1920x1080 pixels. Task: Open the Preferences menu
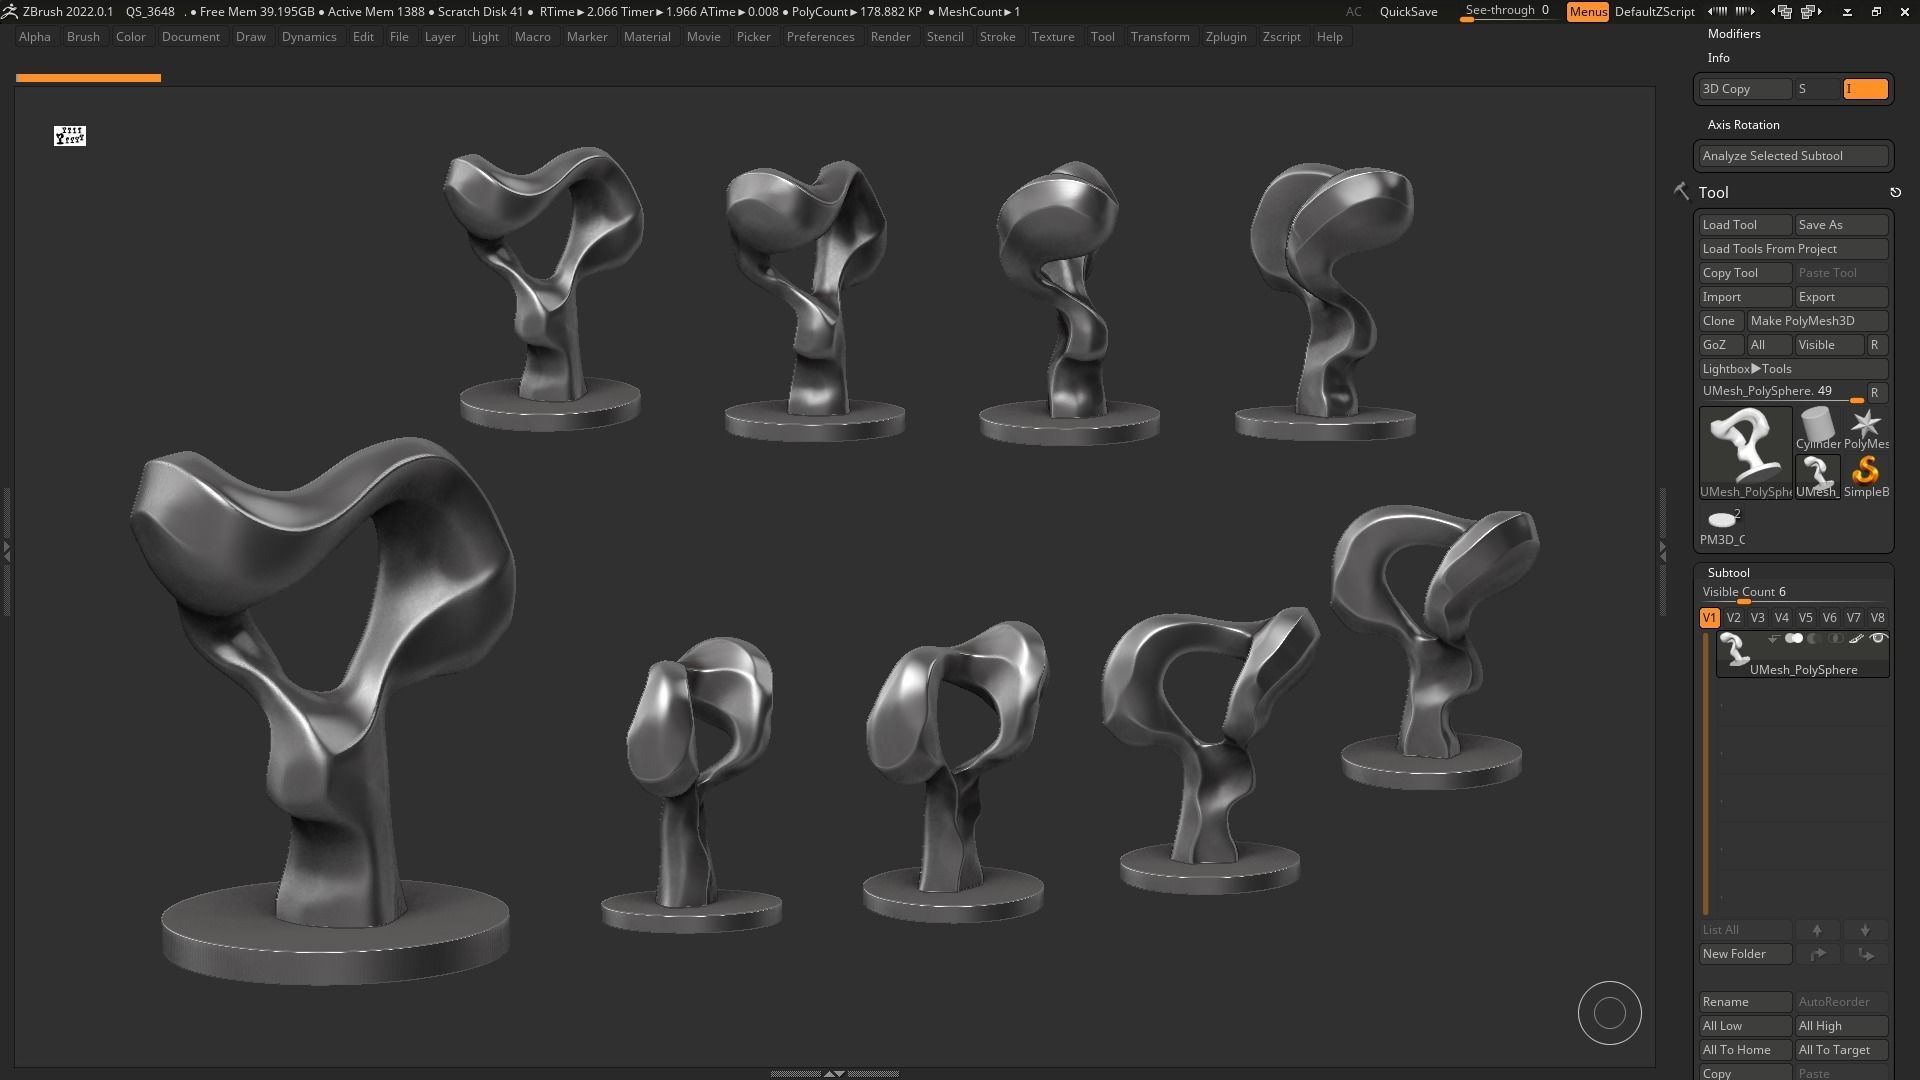(x=820, y=37)
